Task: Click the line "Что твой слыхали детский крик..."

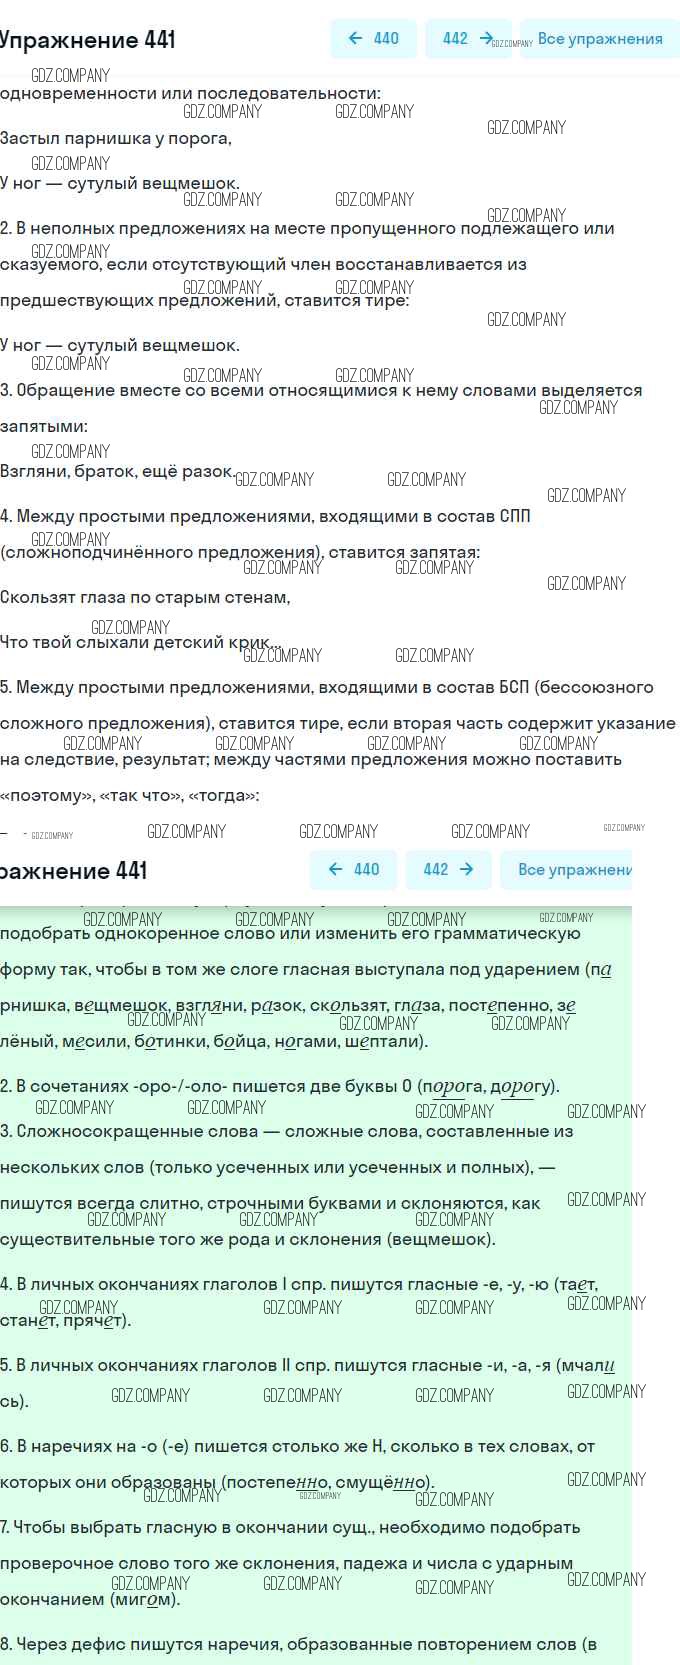Action: (x=140, y=642)
